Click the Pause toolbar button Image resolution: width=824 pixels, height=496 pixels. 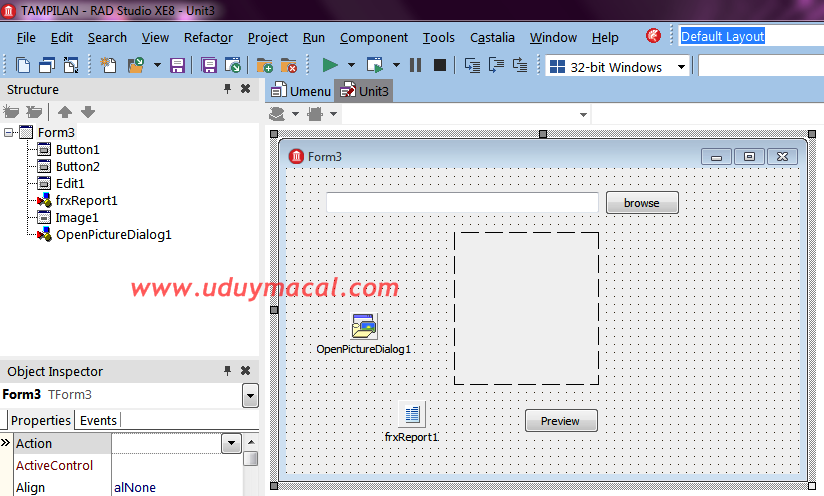pos(416,65)
